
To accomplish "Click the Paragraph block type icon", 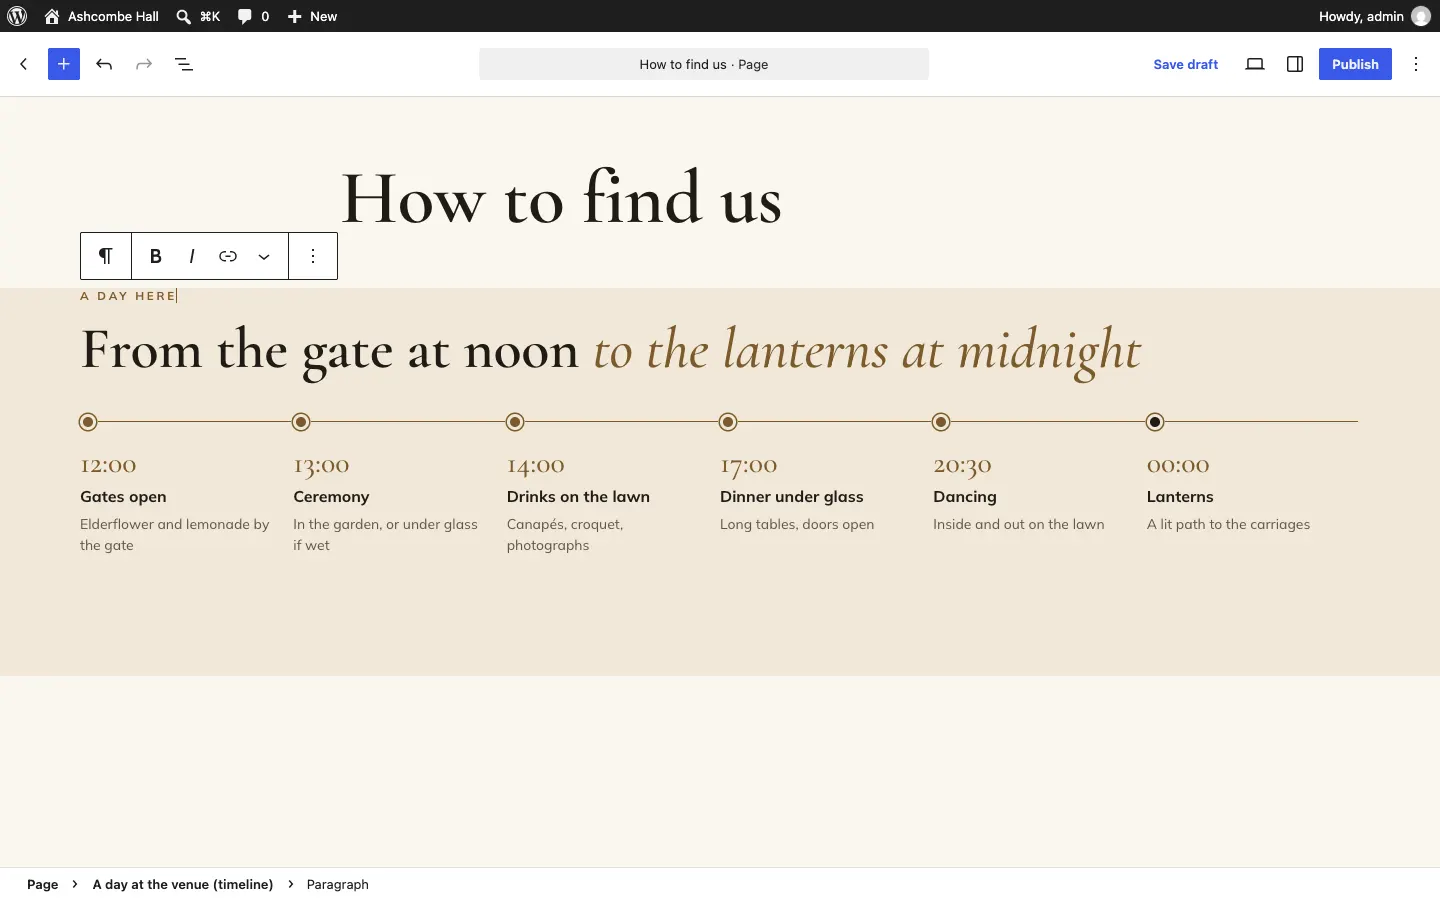I will tap(106, 256).
